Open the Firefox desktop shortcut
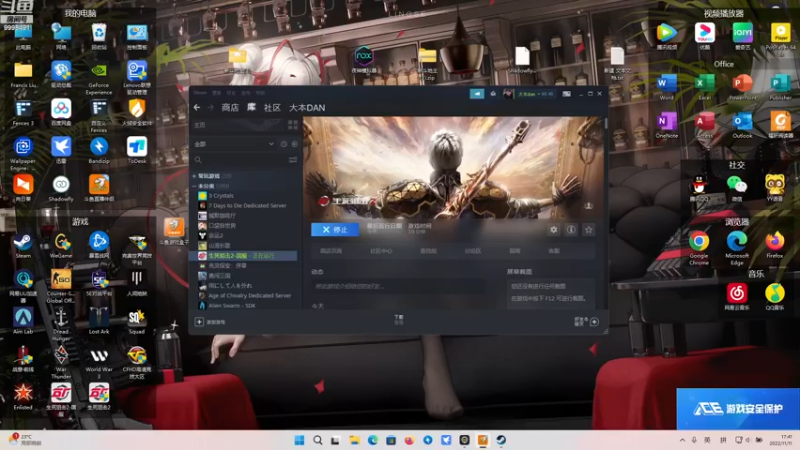This screenshot has width=800, height=450. pos(774,245)
